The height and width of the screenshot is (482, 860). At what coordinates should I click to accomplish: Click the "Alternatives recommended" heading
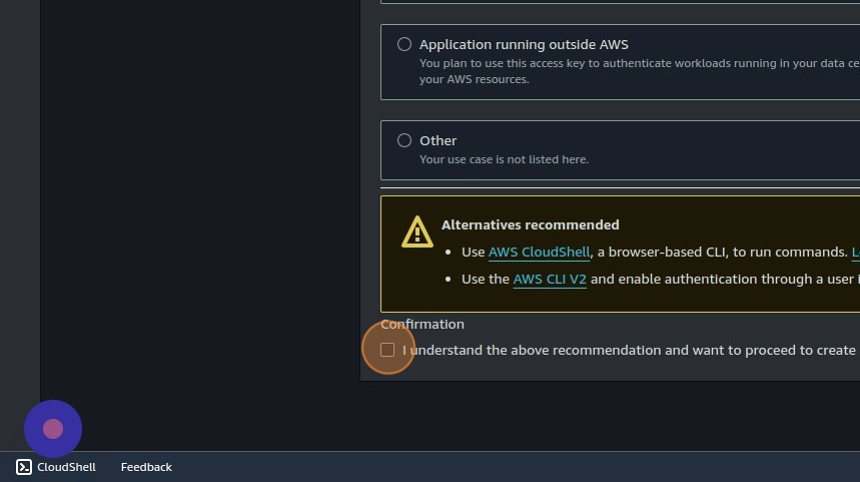pos(530,225)
